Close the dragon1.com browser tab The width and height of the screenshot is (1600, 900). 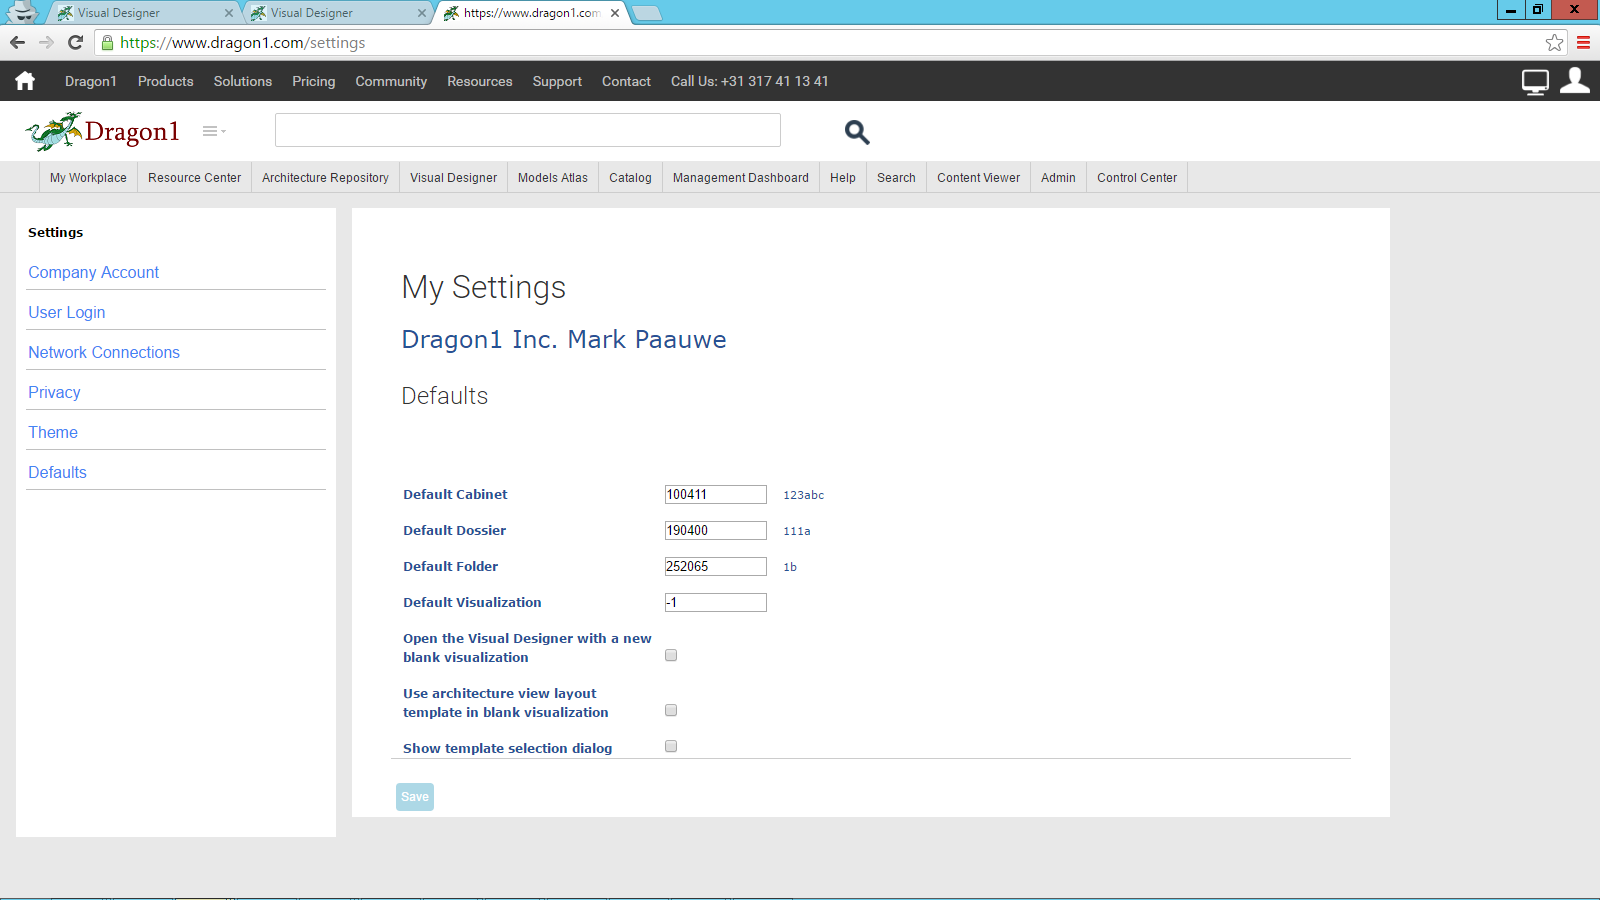pos(615,13)
